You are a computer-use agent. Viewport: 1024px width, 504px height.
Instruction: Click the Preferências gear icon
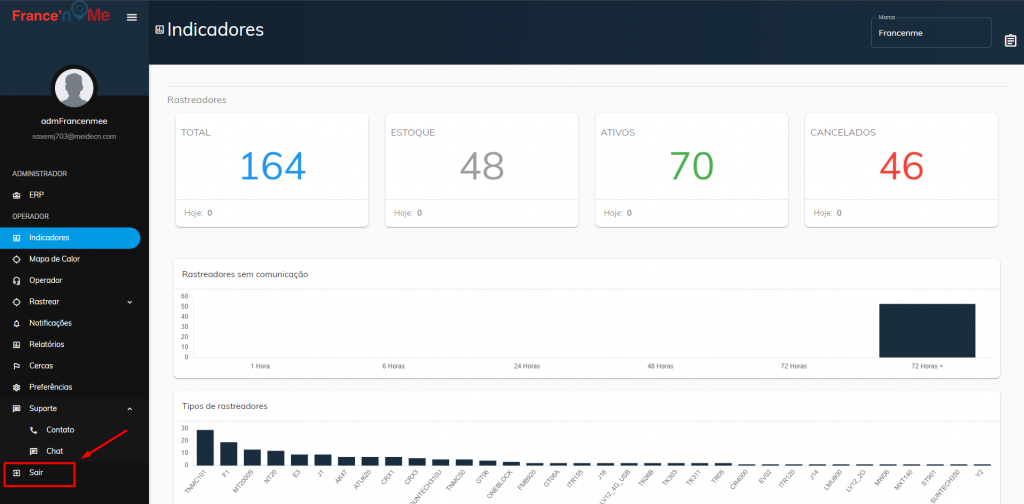pyautogui.click(x=16, y=387)
